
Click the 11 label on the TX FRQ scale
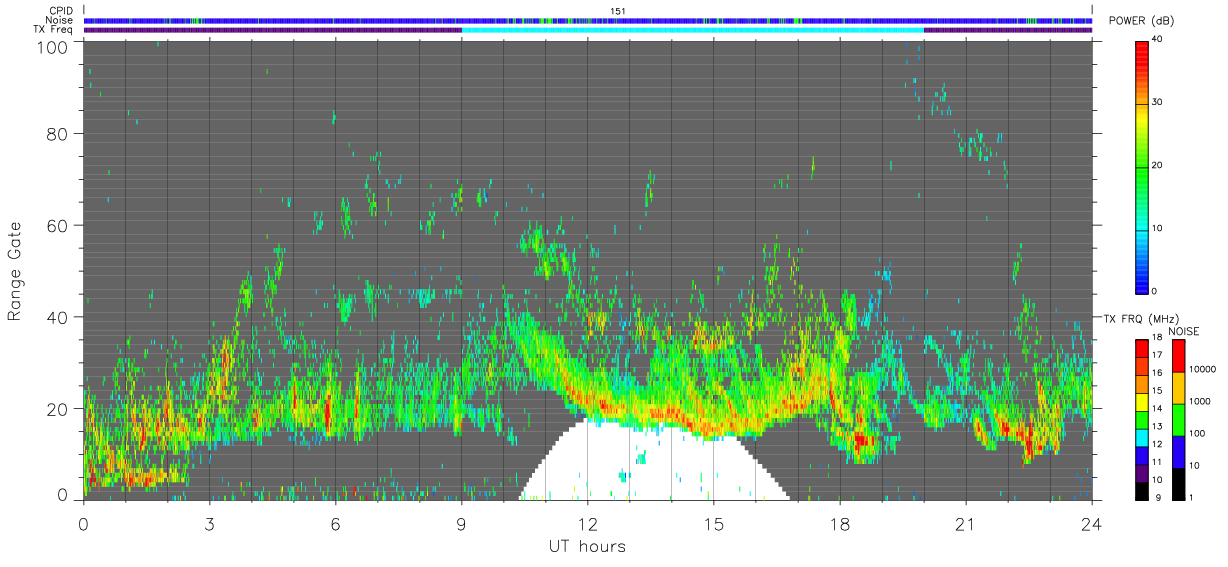click(x=1157, y=462)
